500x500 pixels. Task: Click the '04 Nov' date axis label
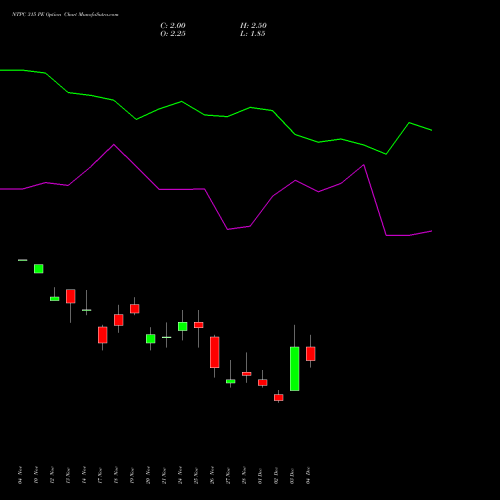[20, 475]
